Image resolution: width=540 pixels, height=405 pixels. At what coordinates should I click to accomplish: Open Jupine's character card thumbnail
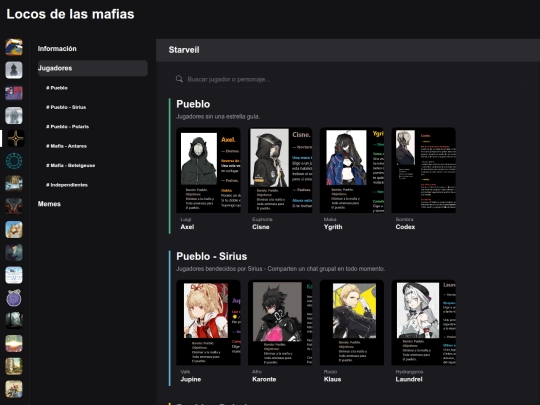pyautogui.click(x=208, y=322)
